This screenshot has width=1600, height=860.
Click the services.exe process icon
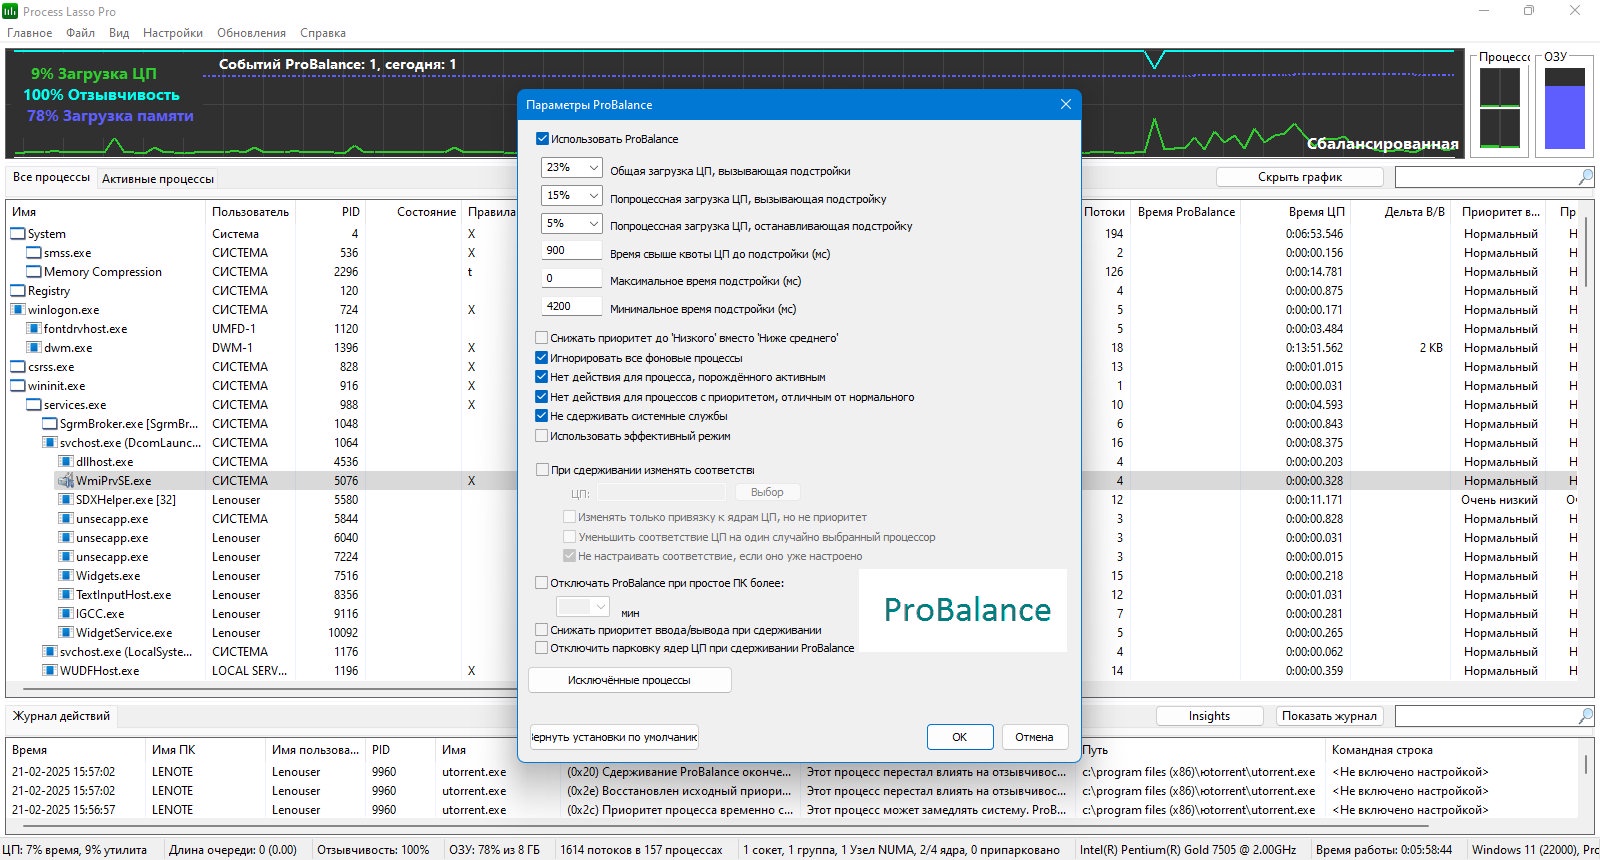tap(34, 405)
